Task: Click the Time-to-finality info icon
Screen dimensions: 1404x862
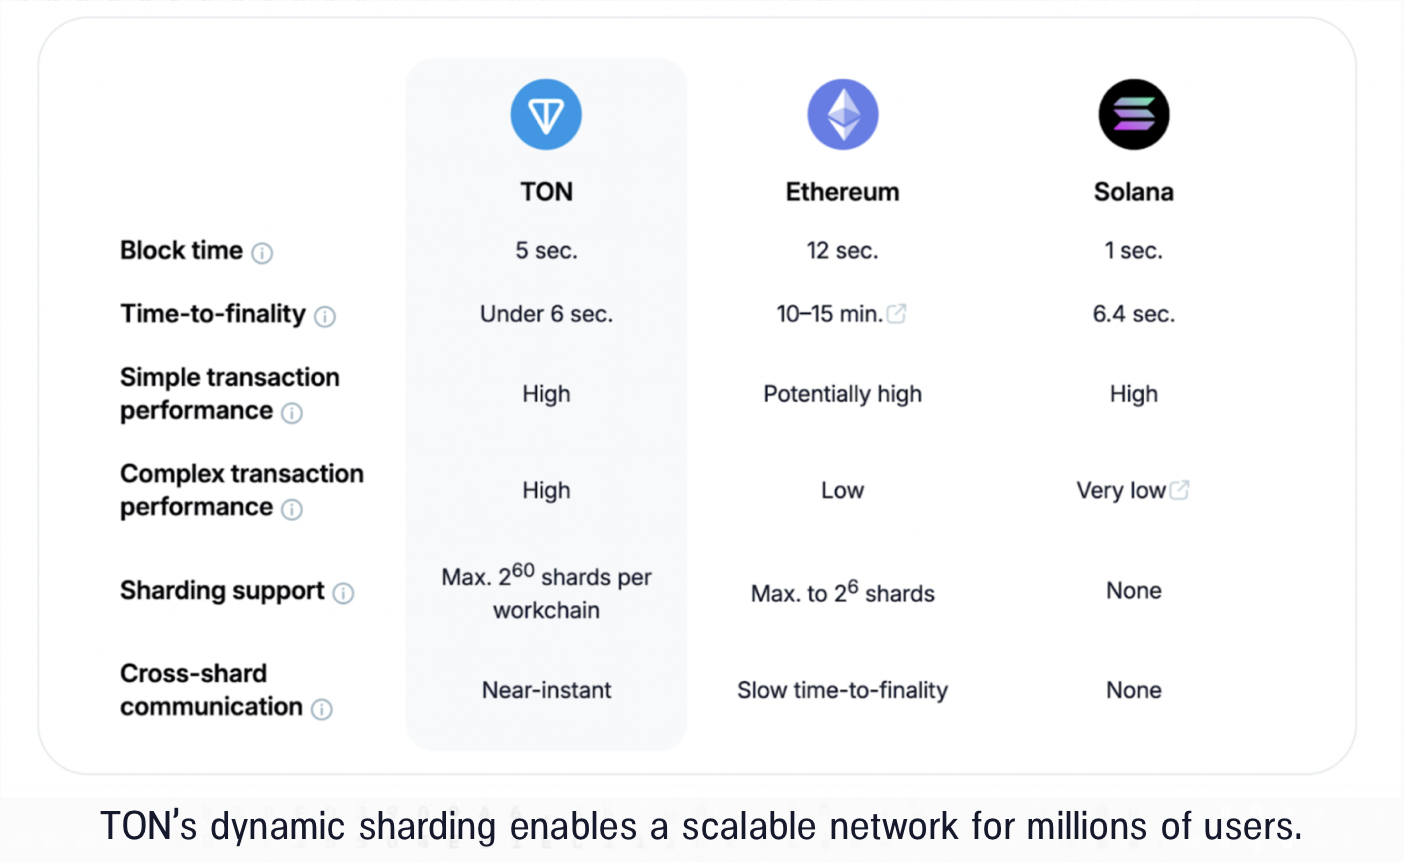Action: coord(325,317)
